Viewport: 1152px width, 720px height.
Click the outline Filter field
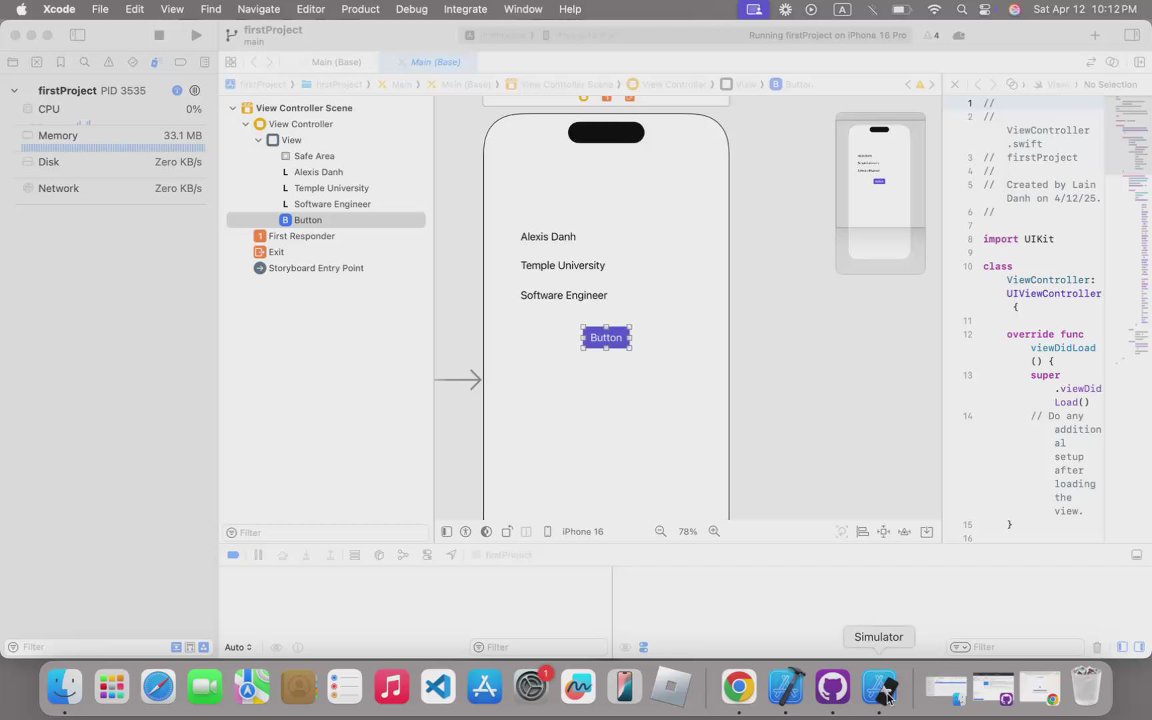326,533
